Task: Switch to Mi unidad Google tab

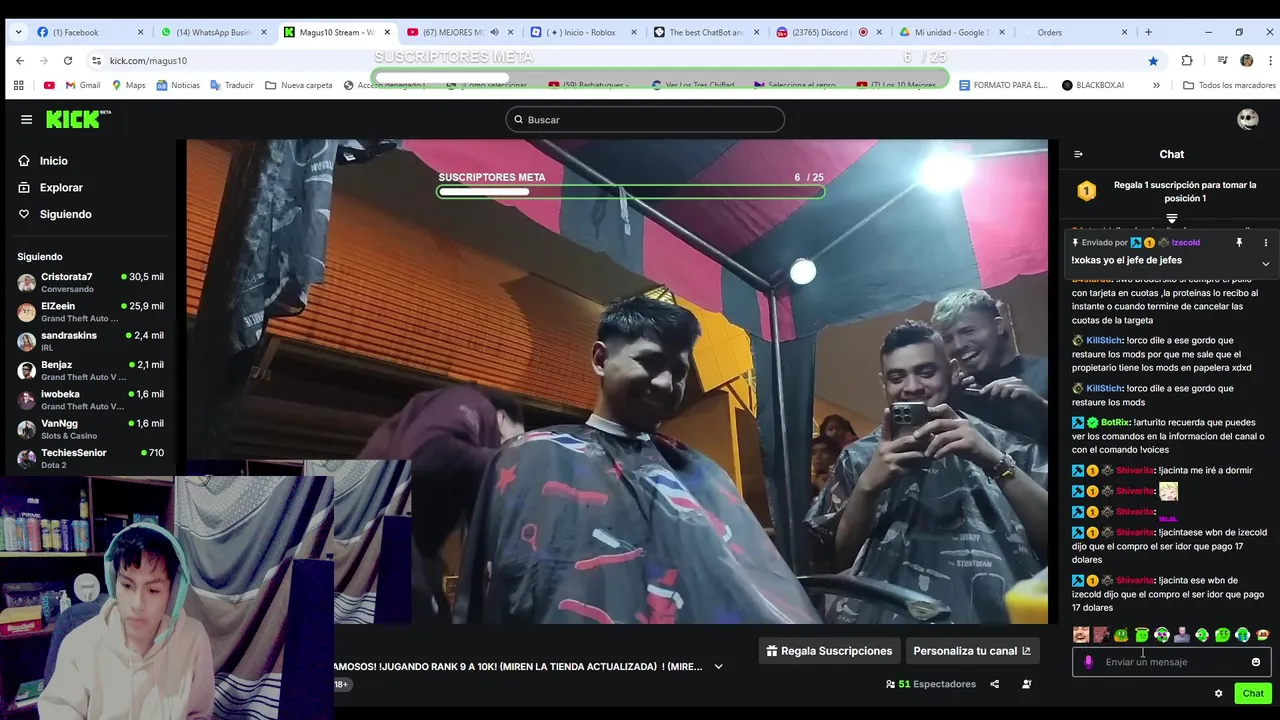Action: [951, 32]
